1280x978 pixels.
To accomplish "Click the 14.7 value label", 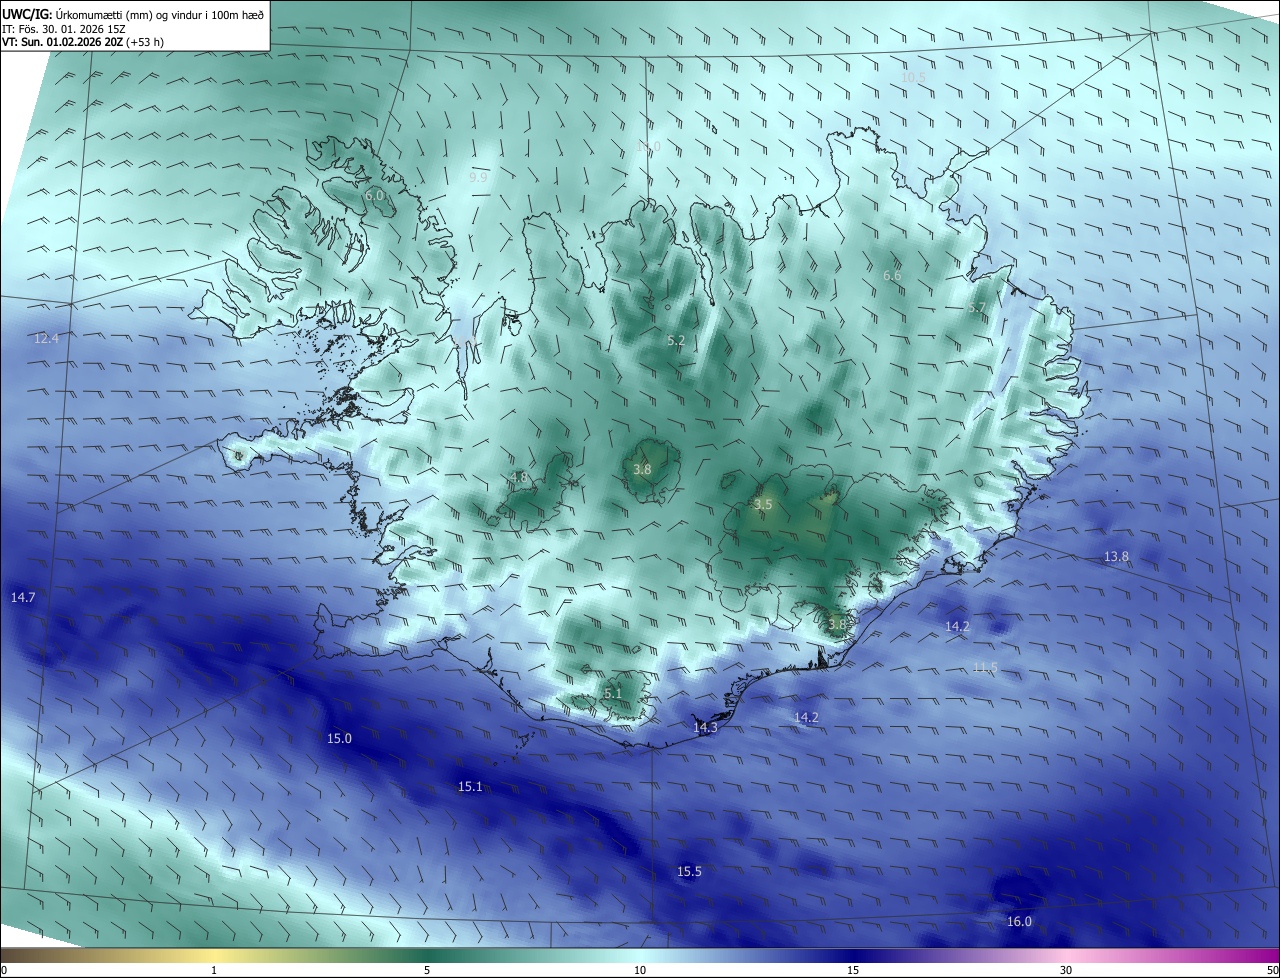I will pos(23,597).
